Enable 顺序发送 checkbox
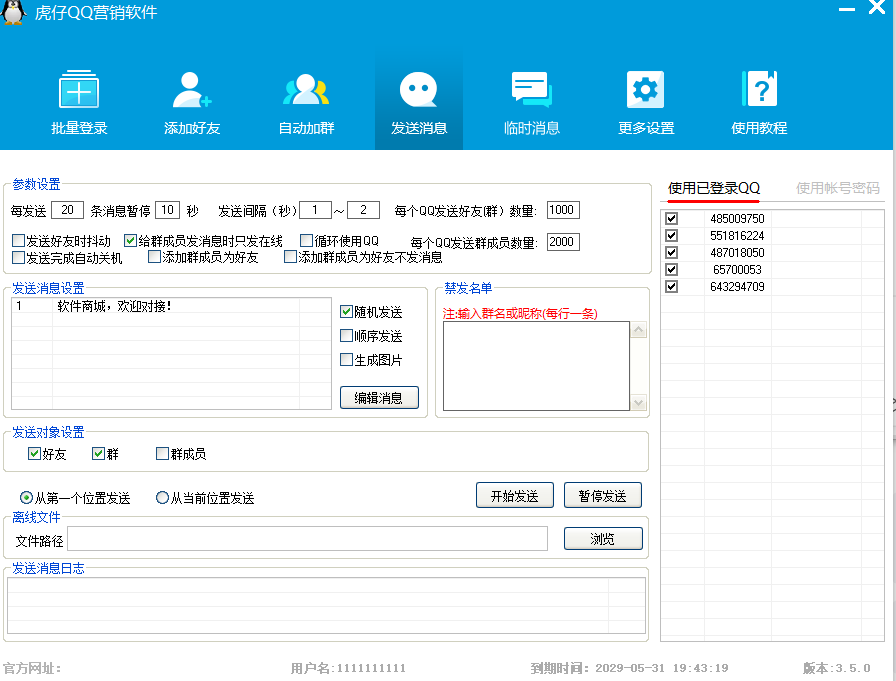This screenshot has height=681, width=896. pyautogui.click(x=346, y=335)
